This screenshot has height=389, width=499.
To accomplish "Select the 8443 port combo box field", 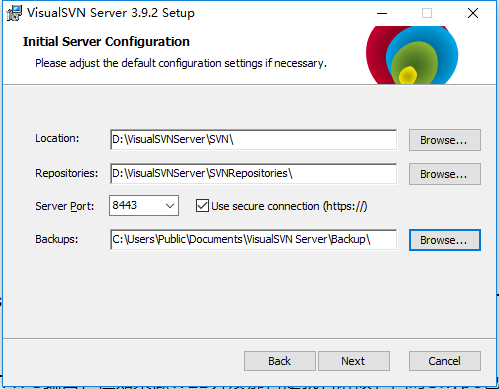I will click(x=144, y=206).
